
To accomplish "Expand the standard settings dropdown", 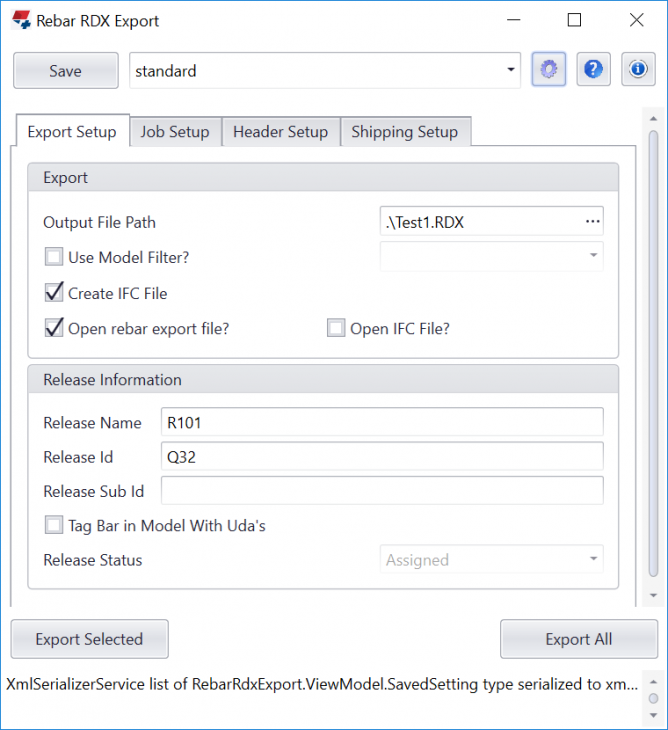I will click(x=511, y=71).
